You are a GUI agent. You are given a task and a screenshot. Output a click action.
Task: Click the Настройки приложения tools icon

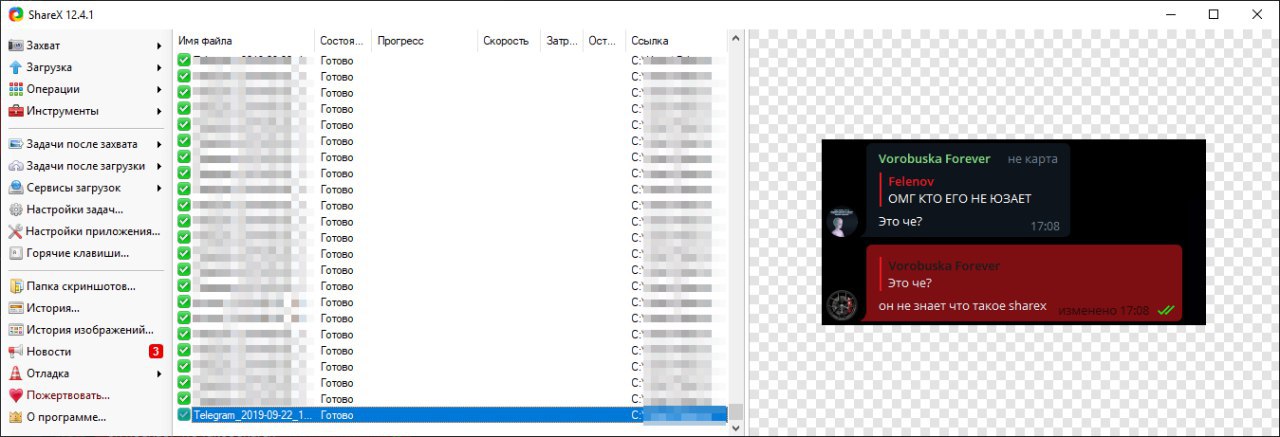point(16,231)
